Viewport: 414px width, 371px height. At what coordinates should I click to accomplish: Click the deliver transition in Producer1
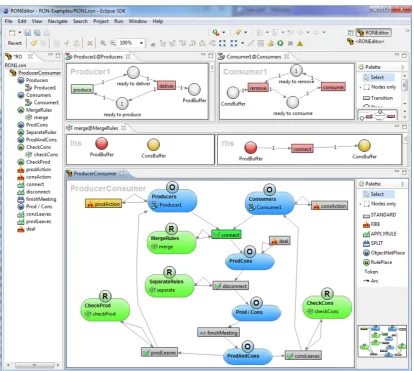(166, 86)
